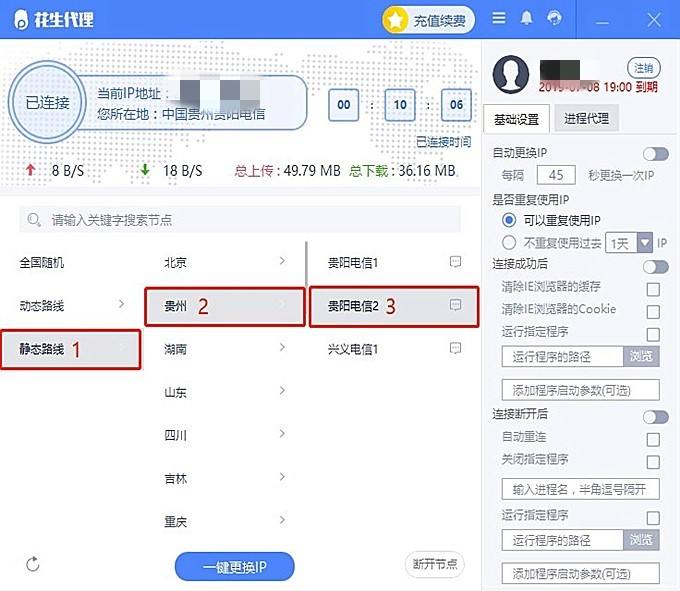Screen dimensions: 680x591
Task: Click the 花生代理 logo icon
Action: [x=21, y=20]
